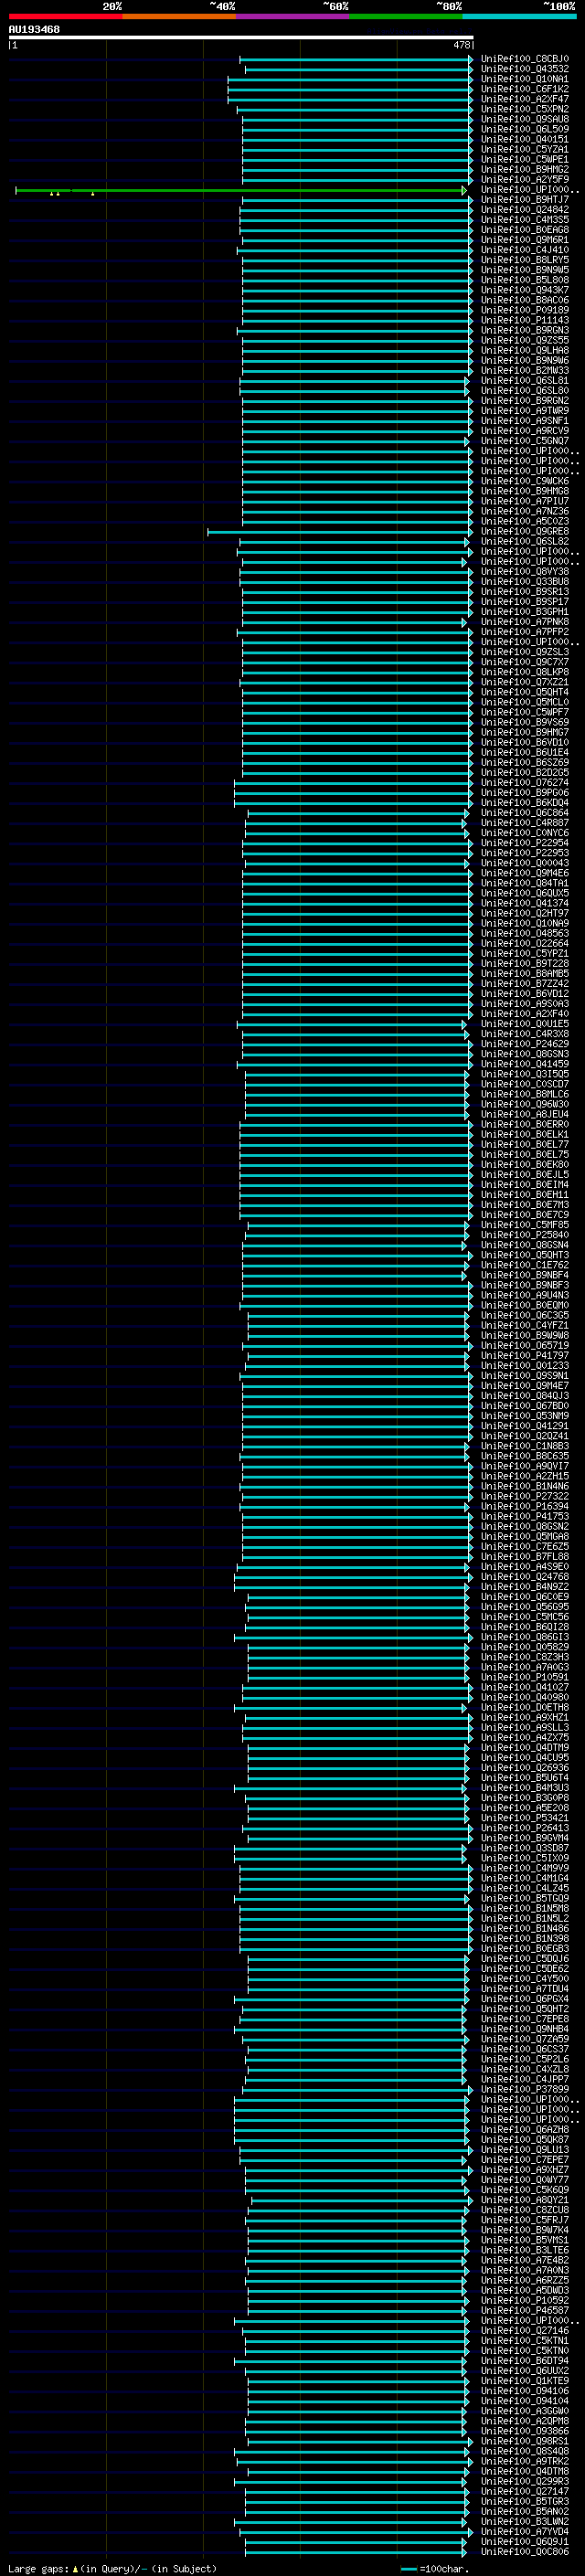Select the UniRef100_A7YVD4 entry
Screen dimensions: 585x2576
(524, 2531)
